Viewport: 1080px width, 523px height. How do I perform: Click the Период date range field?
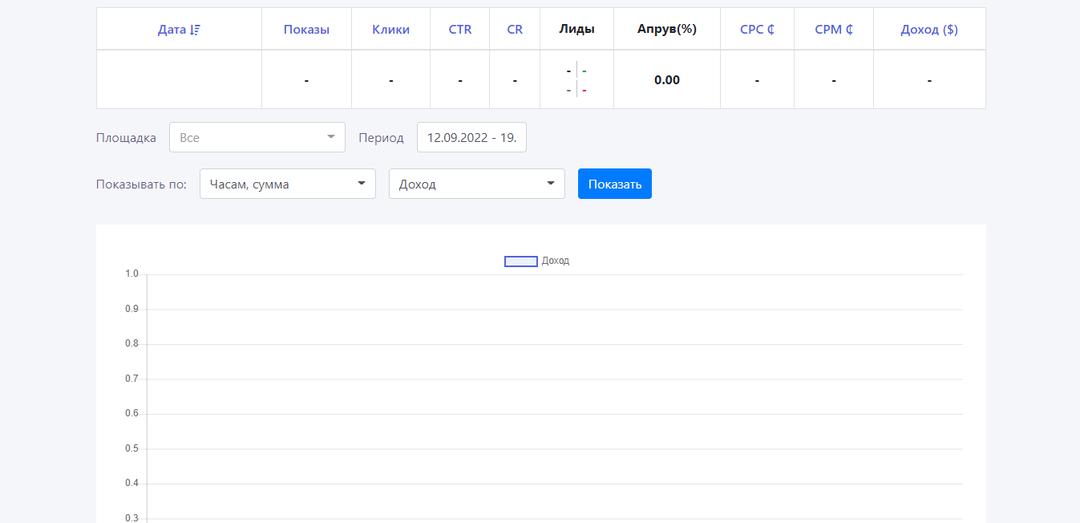point(471,138)
